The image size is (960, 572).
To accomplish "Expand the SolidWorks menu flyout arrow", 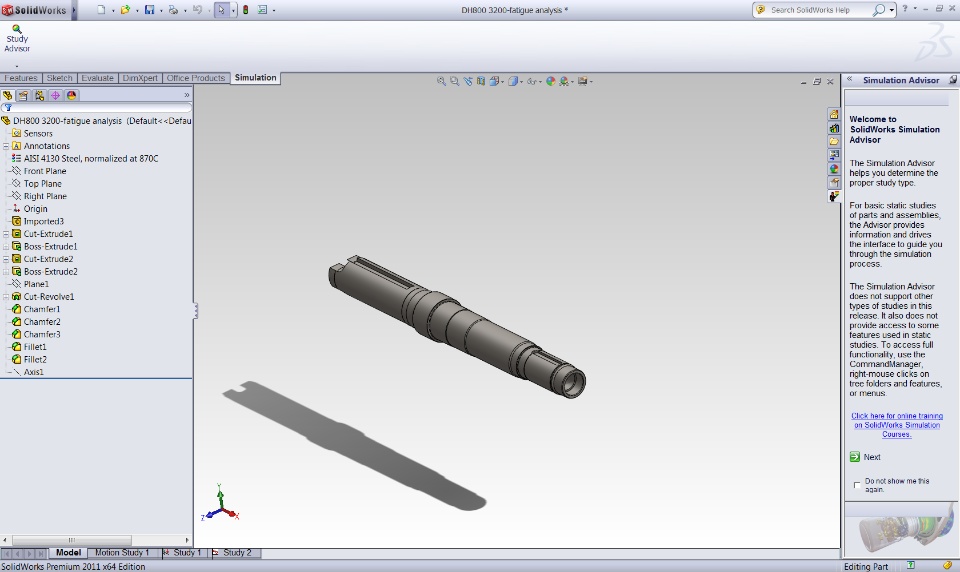I will (x=74, y=10).
